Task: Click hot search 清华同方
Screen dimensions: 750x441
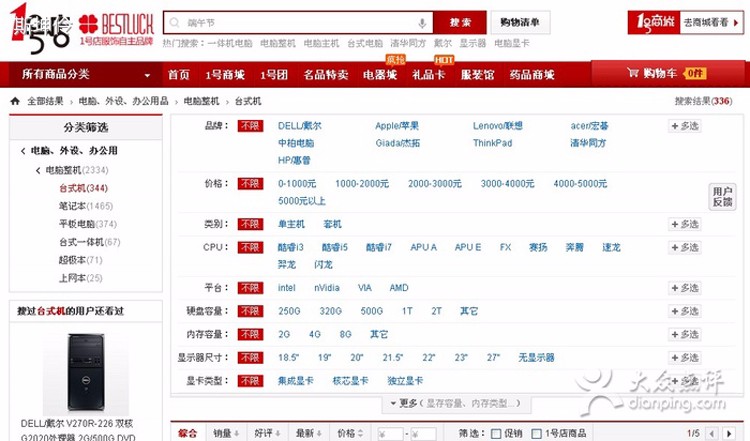Action: [408, 43]
